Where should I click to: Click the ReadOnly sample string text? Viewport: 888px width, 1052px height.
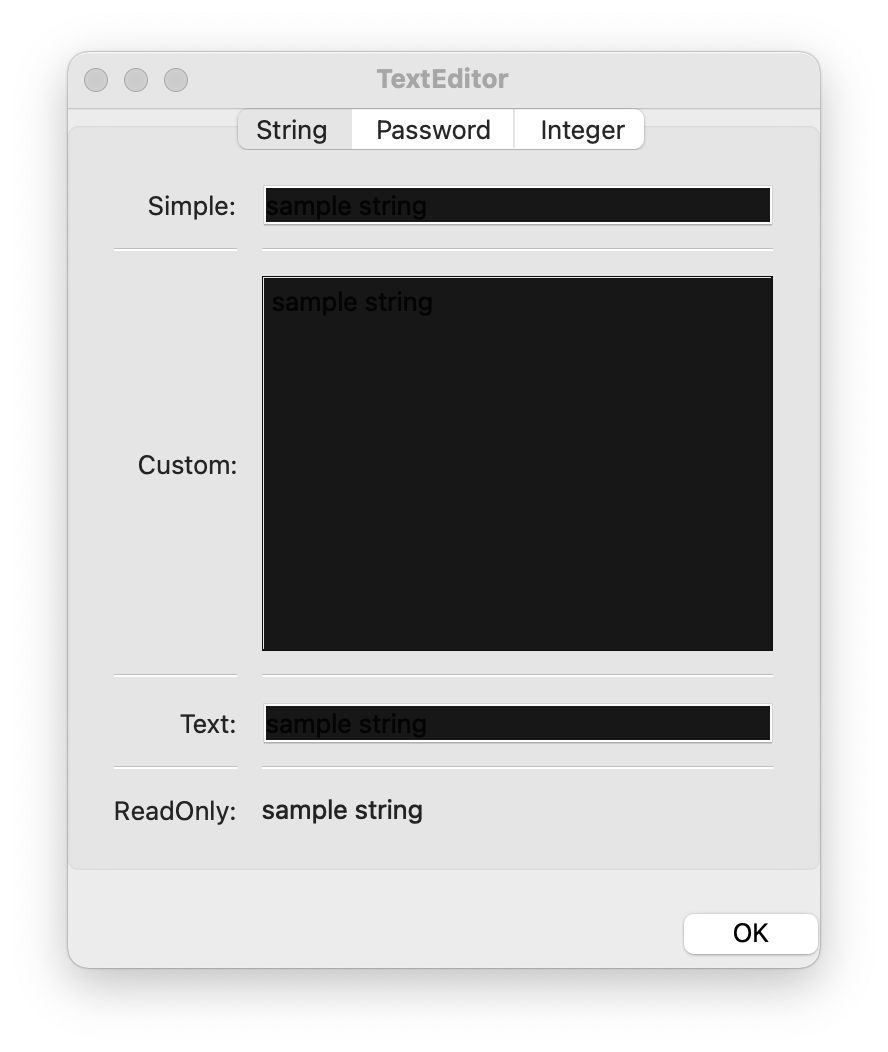(x=341, y=810)
